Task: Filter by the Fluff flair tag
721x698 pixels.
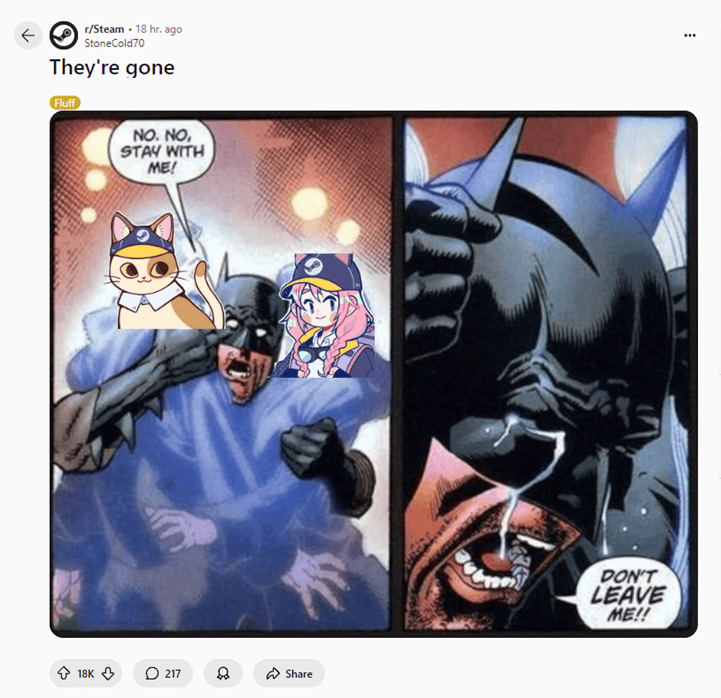Action: coord(65,103)
